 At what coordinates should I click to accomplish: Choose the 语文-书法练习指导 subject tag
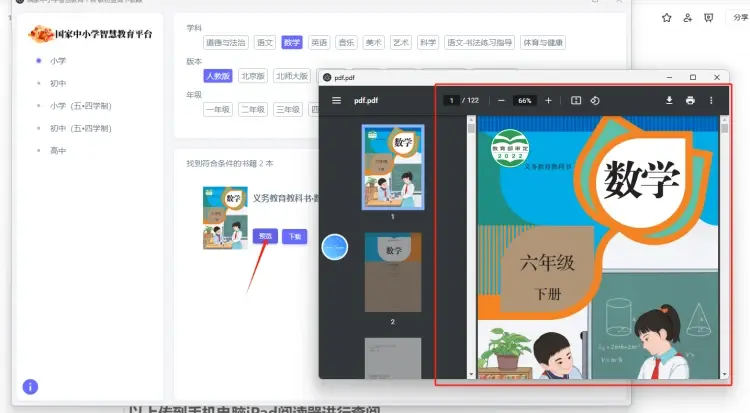coord(479,43)
